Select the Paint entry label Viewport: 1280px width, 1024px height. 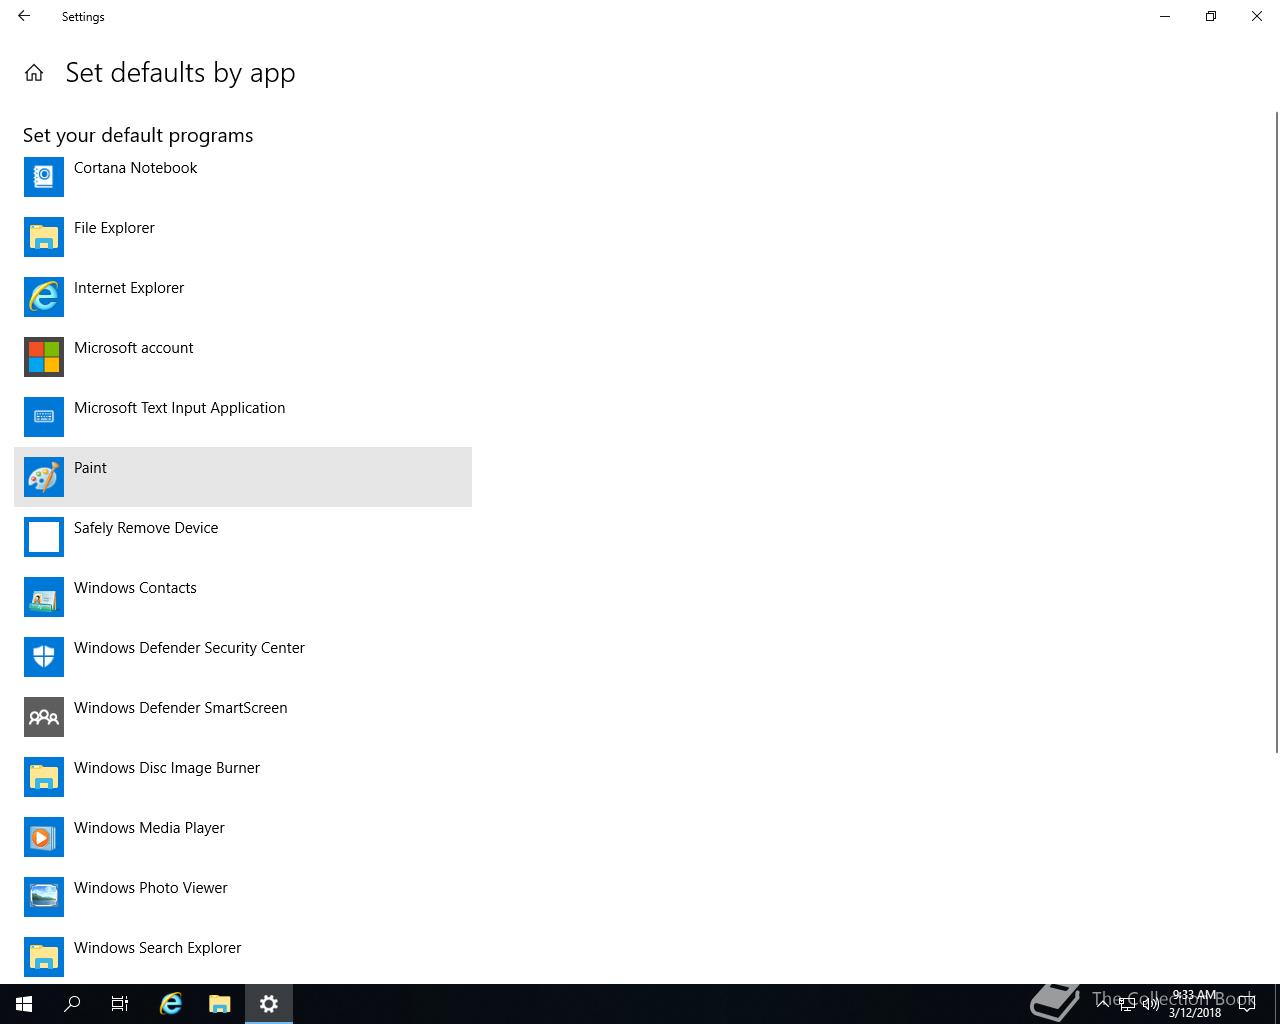90,468
